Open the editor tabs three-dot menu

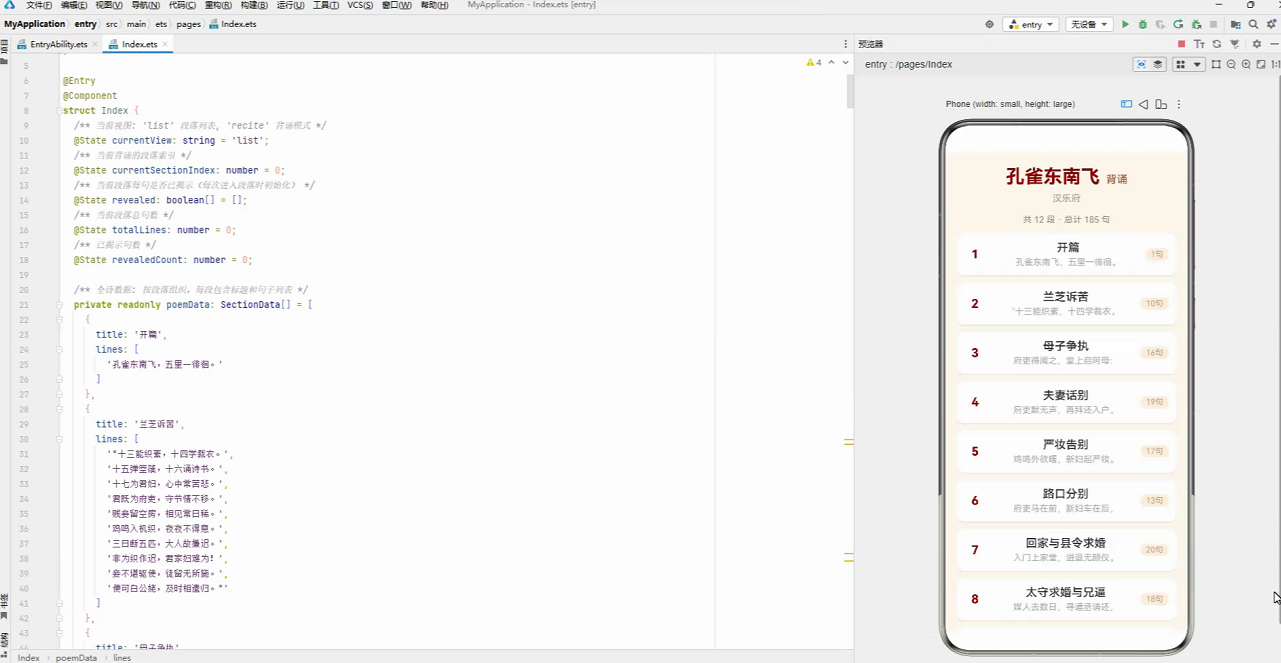[846, 44]
